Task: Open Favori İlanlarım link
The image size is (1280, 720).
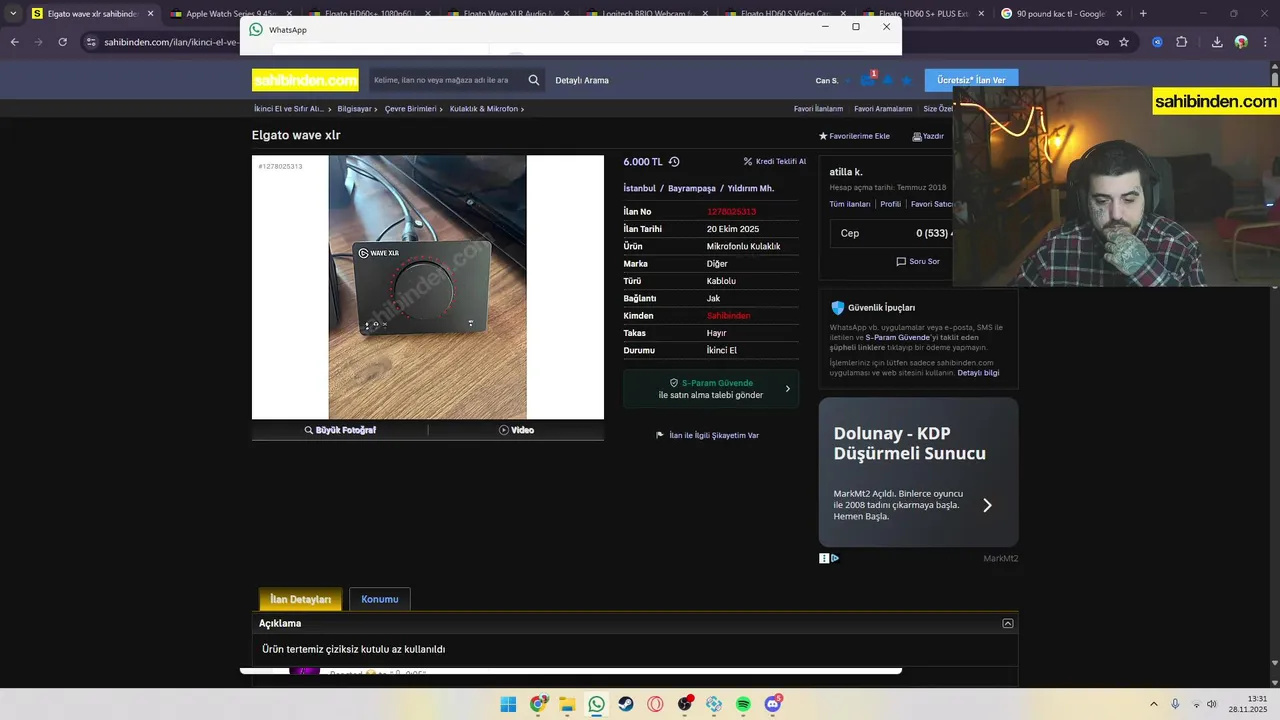Action: 818,108
